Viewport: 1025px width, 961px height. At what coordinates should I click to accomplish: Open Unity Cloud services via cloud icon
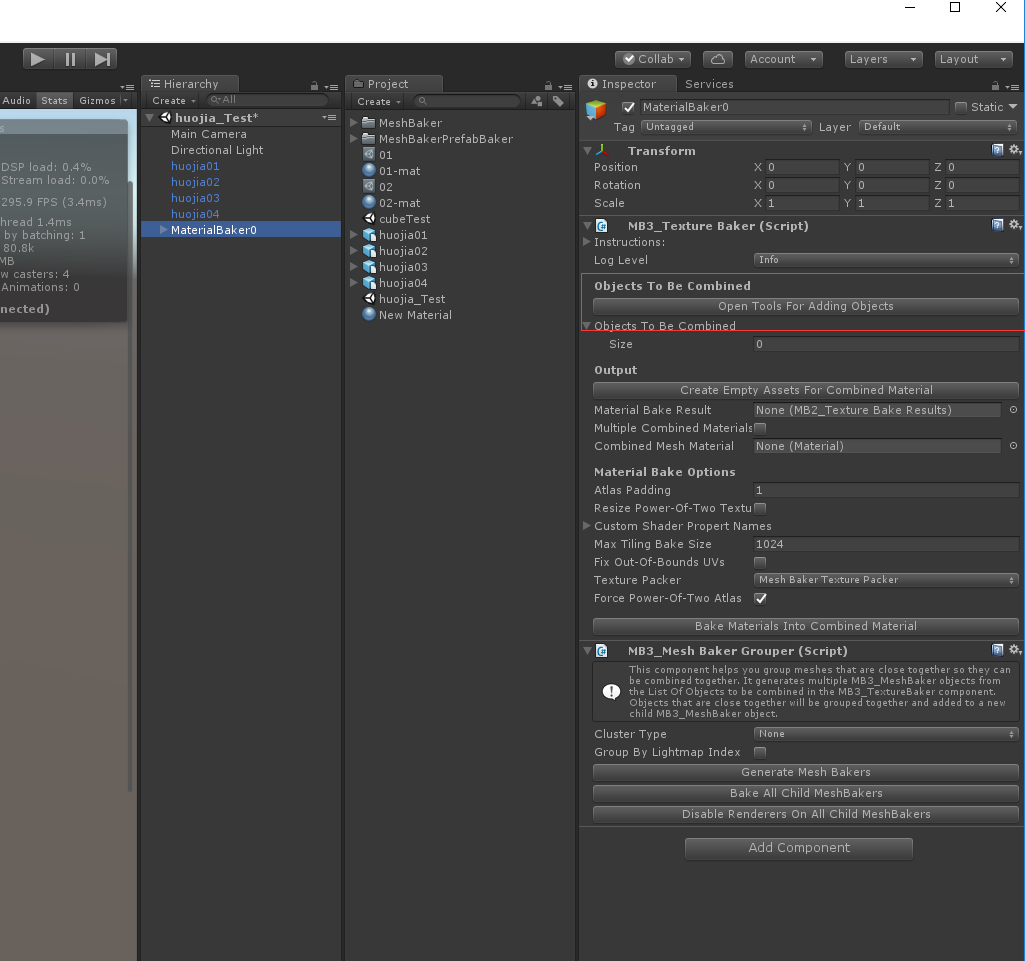click(x=717, y=58)
